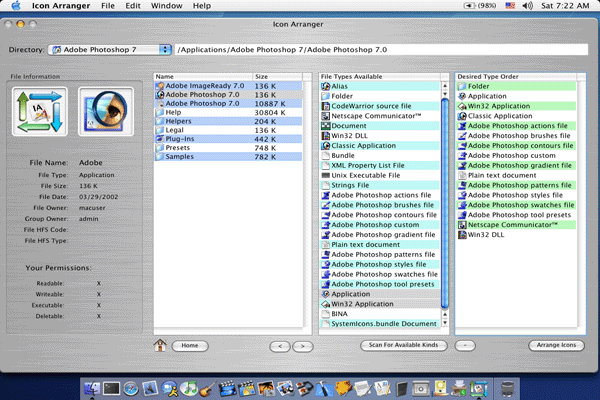Click the Icon Arranger arrows thumbnail in File Information
Image resolution: width=600 pixels, height=400 pixels.
[40, 111]
